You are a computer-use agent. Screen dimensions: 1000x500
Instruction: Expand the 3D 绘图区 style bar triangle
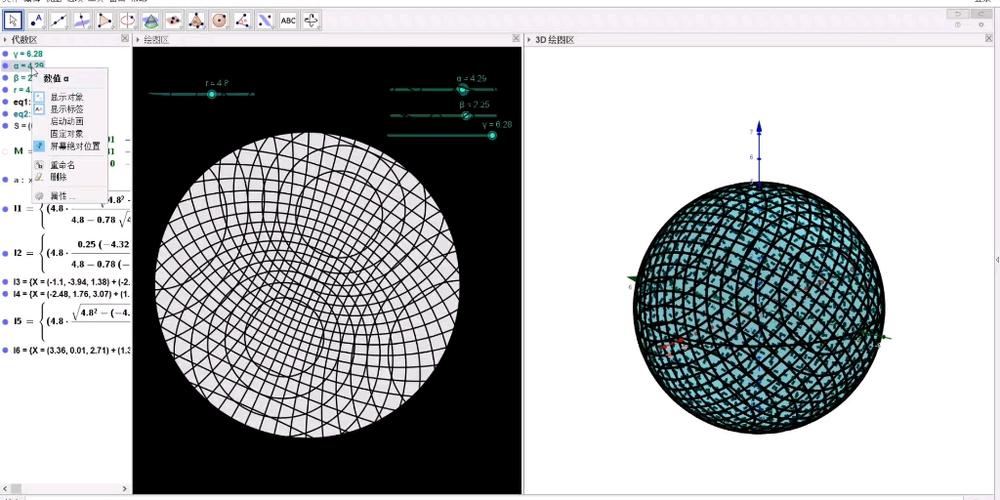528,40
